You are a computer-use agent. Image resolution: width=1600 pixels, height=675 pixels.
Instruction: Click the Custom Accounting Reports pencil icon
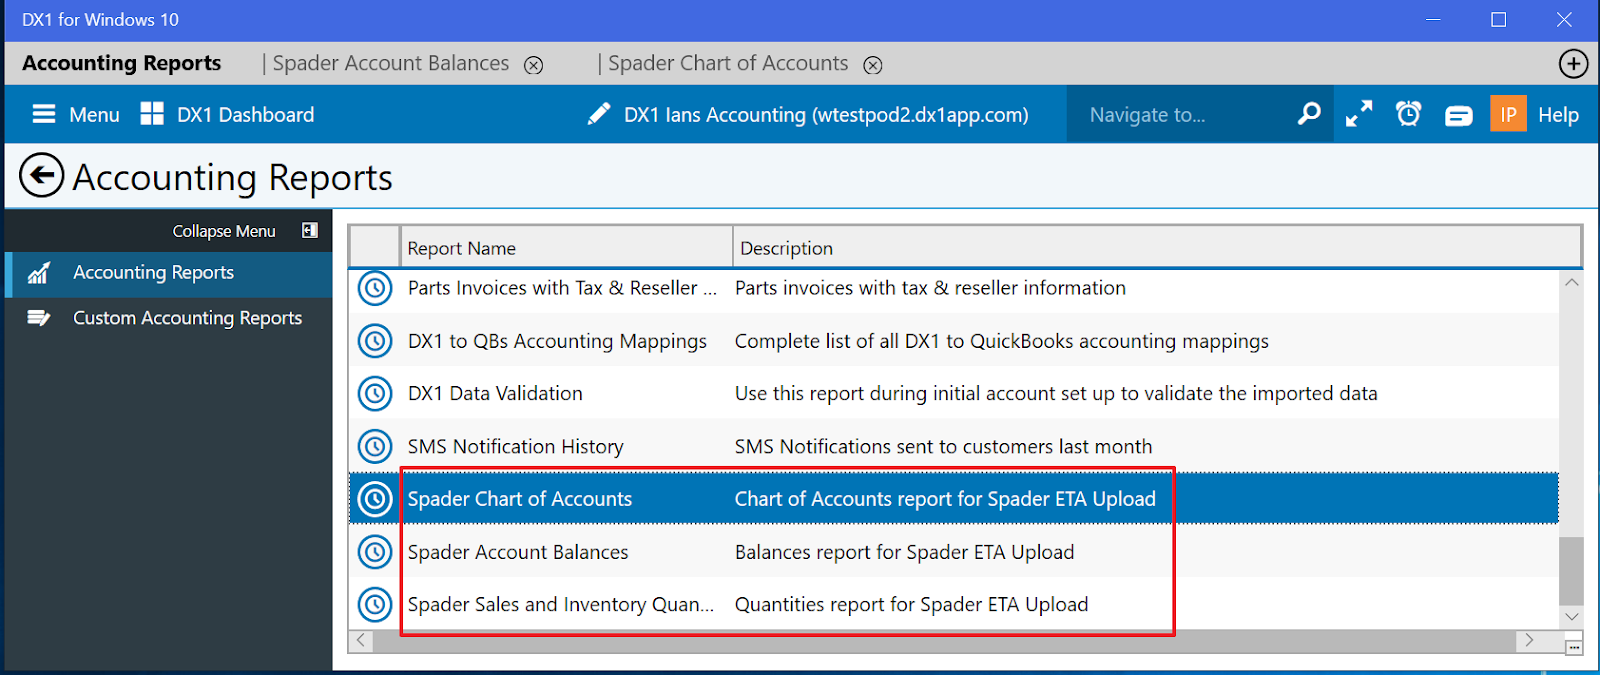(39, 318)
